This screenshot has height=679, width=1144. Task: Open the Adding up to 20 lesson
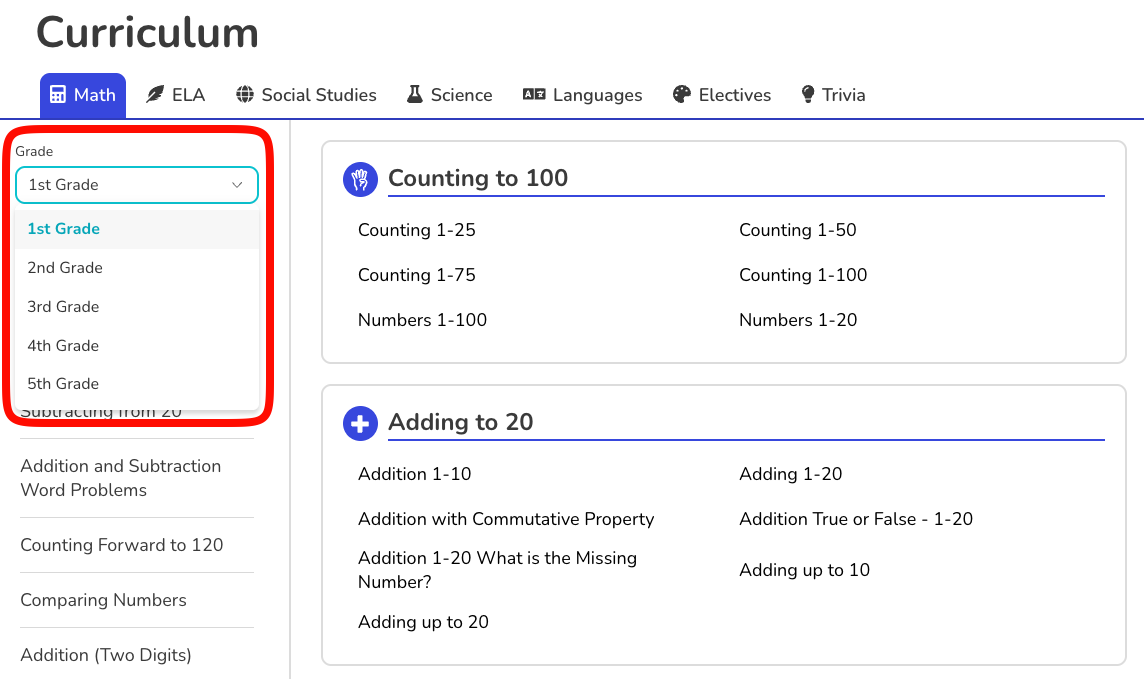423,622
